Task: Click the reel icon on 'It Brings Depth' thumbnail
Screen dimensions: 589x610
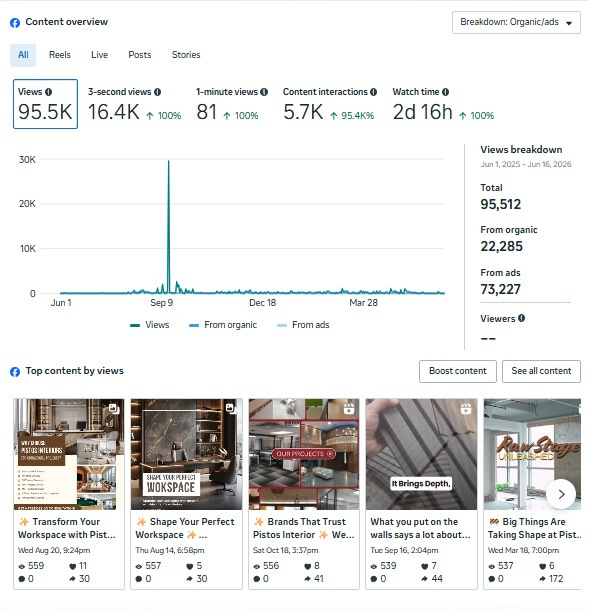Action: [x=466, y=408]
